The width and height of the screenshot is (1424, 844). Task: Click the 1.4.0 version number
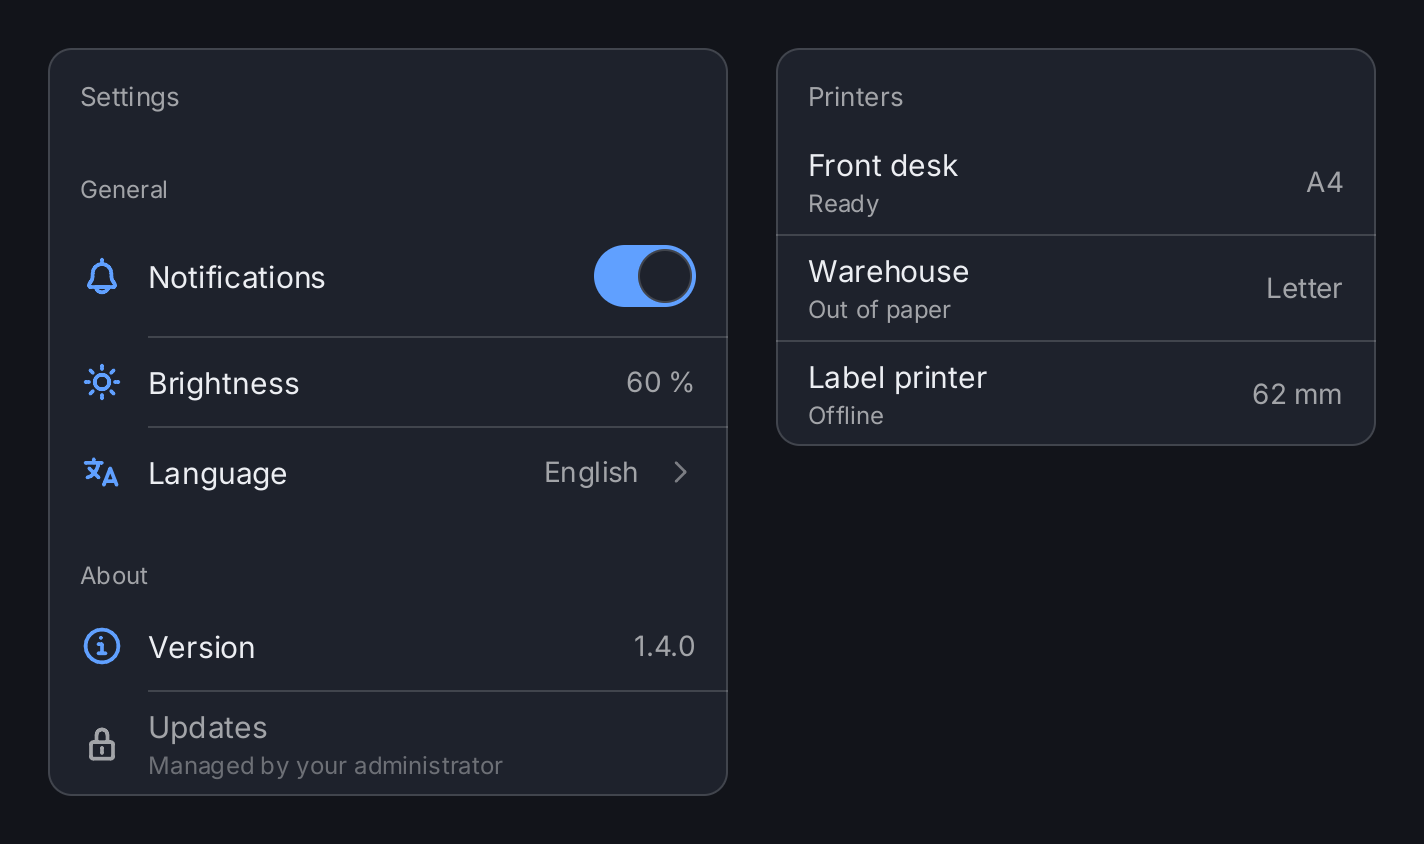point(664,646)
